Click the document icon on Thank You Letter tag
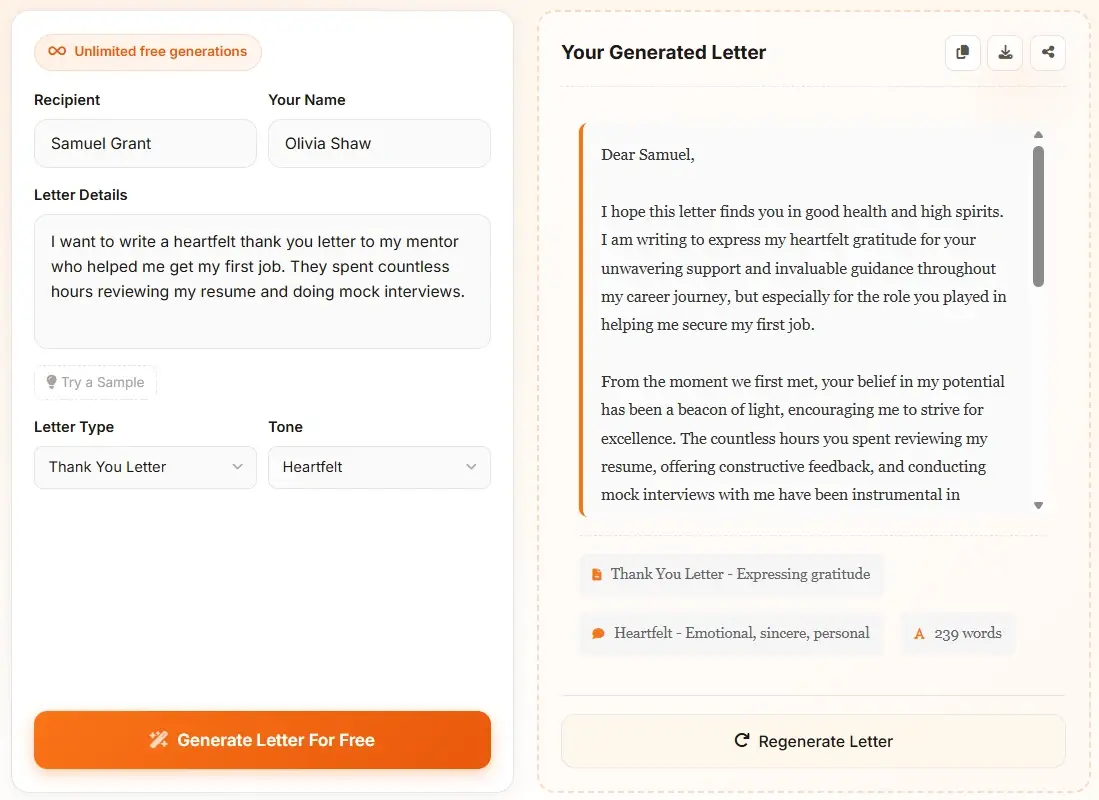 point(597,575)
